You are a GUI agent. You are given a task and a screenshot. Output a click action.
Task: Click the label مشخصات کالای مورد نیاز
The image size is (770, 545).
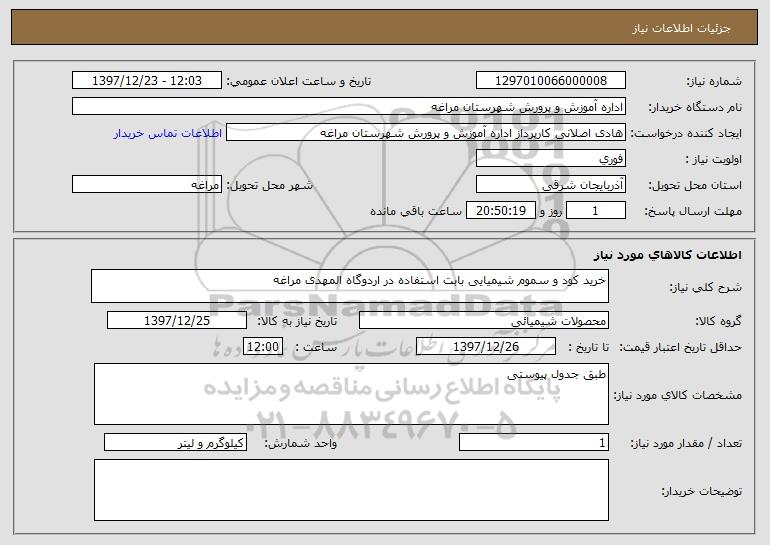point(678,395)
